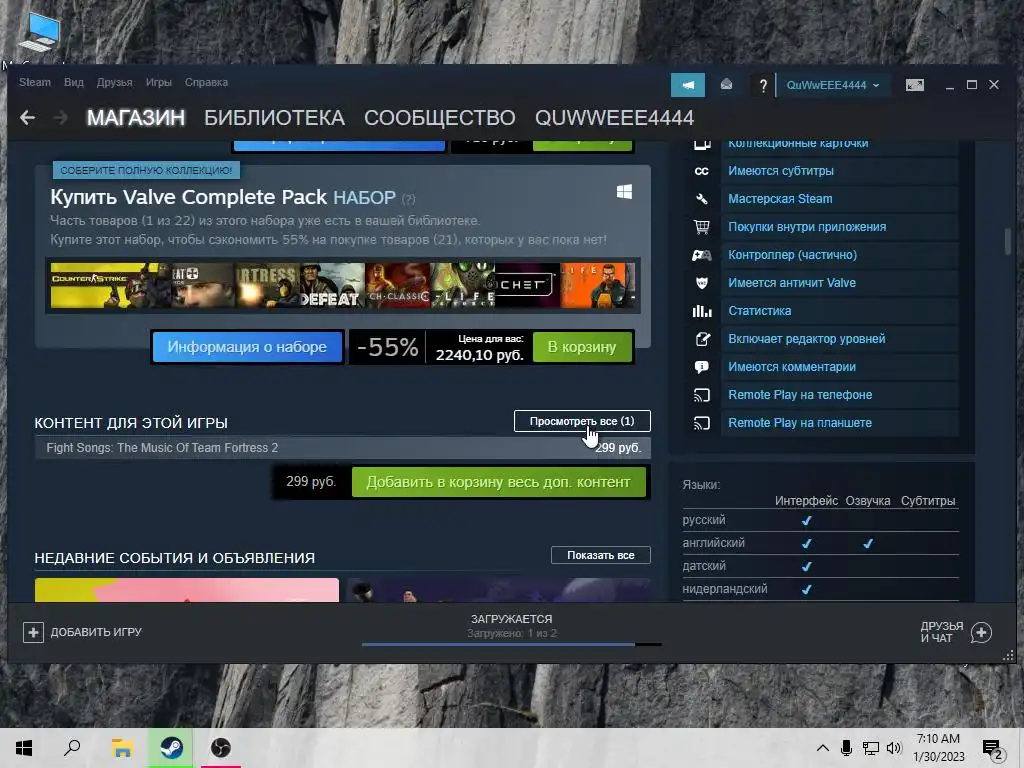Click the Steam taskbar icon
The height and width of the screenshot is (768, 1024).
(x=172, y=748)
